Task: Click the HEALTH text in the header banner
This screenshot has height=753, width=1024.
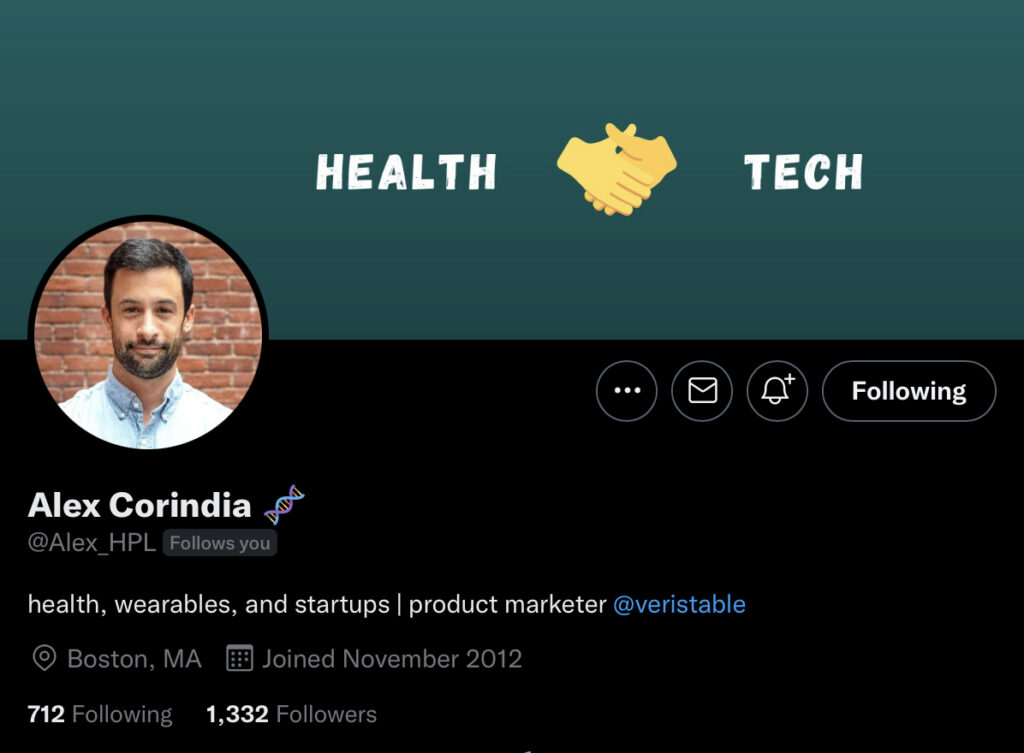Action: [x=406, y=172]
